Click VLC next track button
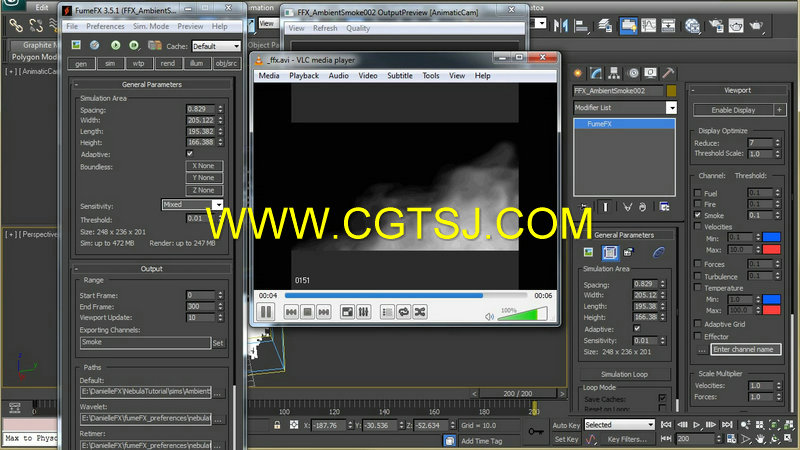Viewport: 800px width, 450px height. (x=323, y=312)
